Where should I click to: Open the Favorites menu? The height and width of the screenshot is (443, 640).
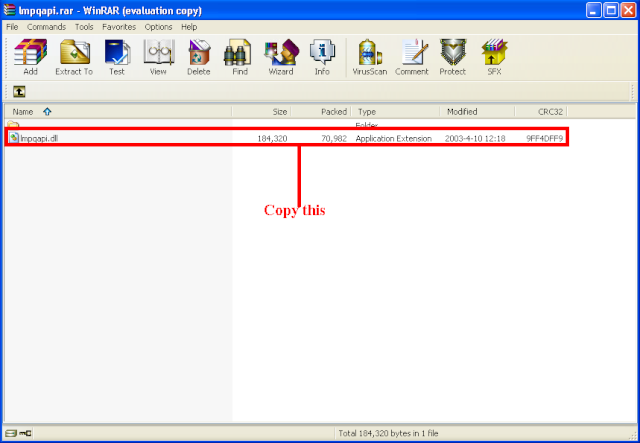(x=119, y=27)
